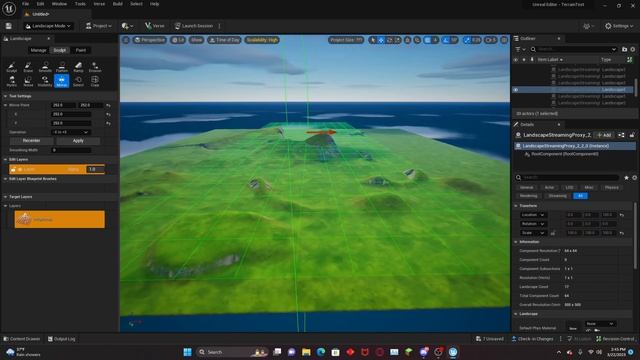The width and height of the screenshot is (640, 360).
Task: Select the Erase tool
Action: tap(28, 67)
